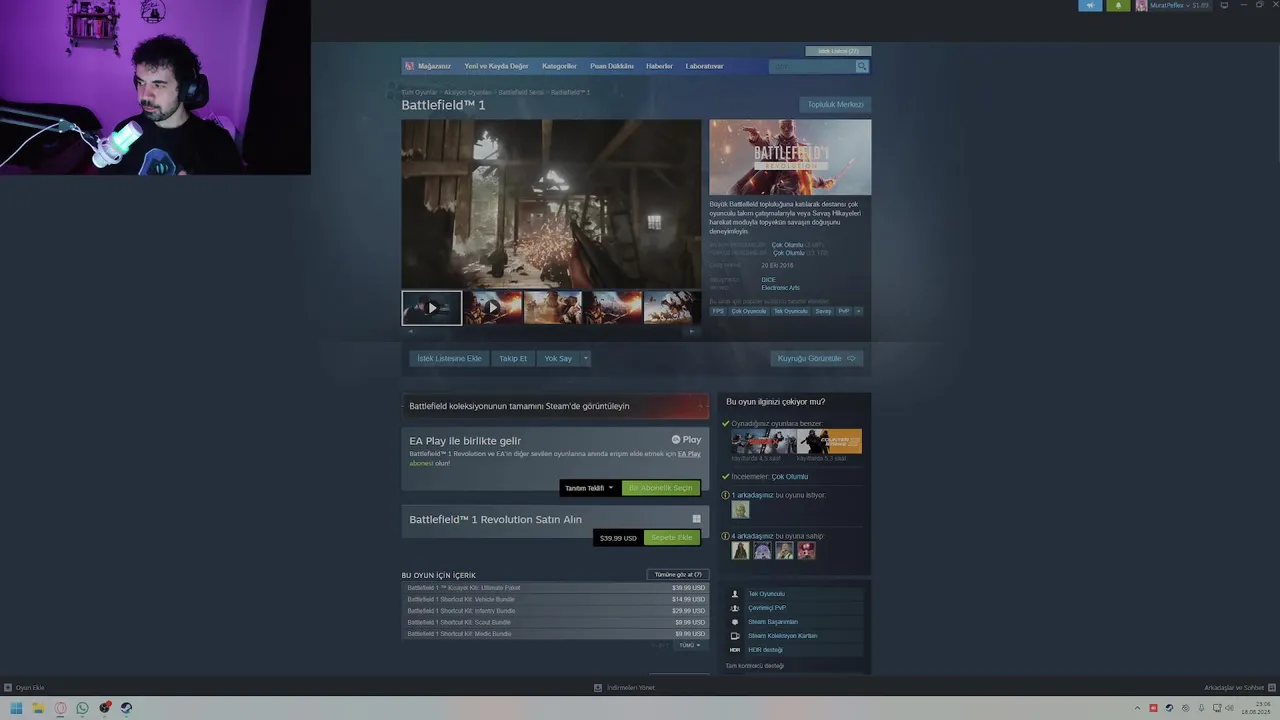
Task: Open the TÜMÜ dropdown under content list
Action: click(x=689, y=645)
